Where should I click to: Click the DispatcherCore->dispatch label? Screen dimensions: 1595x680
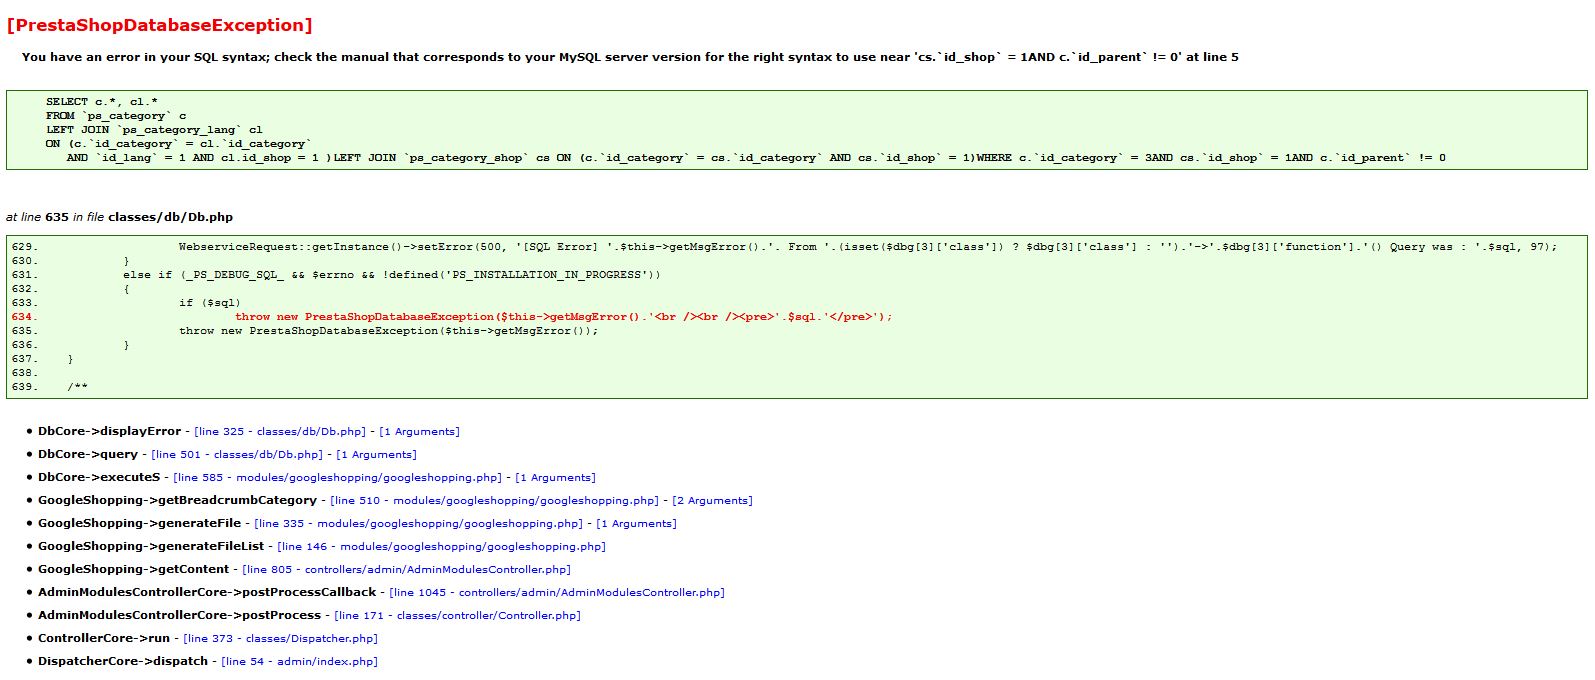point(123,662)
